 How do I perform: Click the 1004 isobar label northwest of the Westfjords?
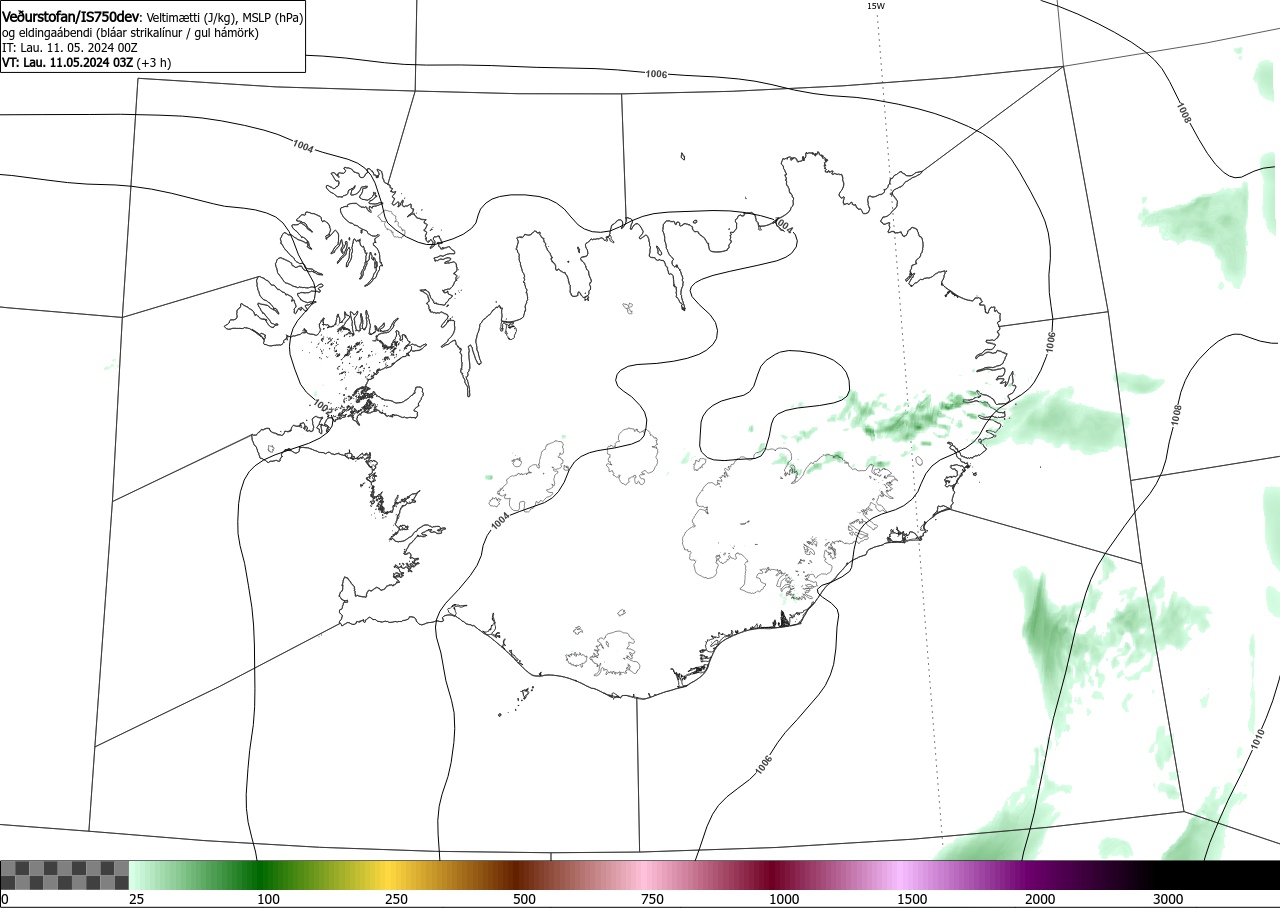point(303,147)
